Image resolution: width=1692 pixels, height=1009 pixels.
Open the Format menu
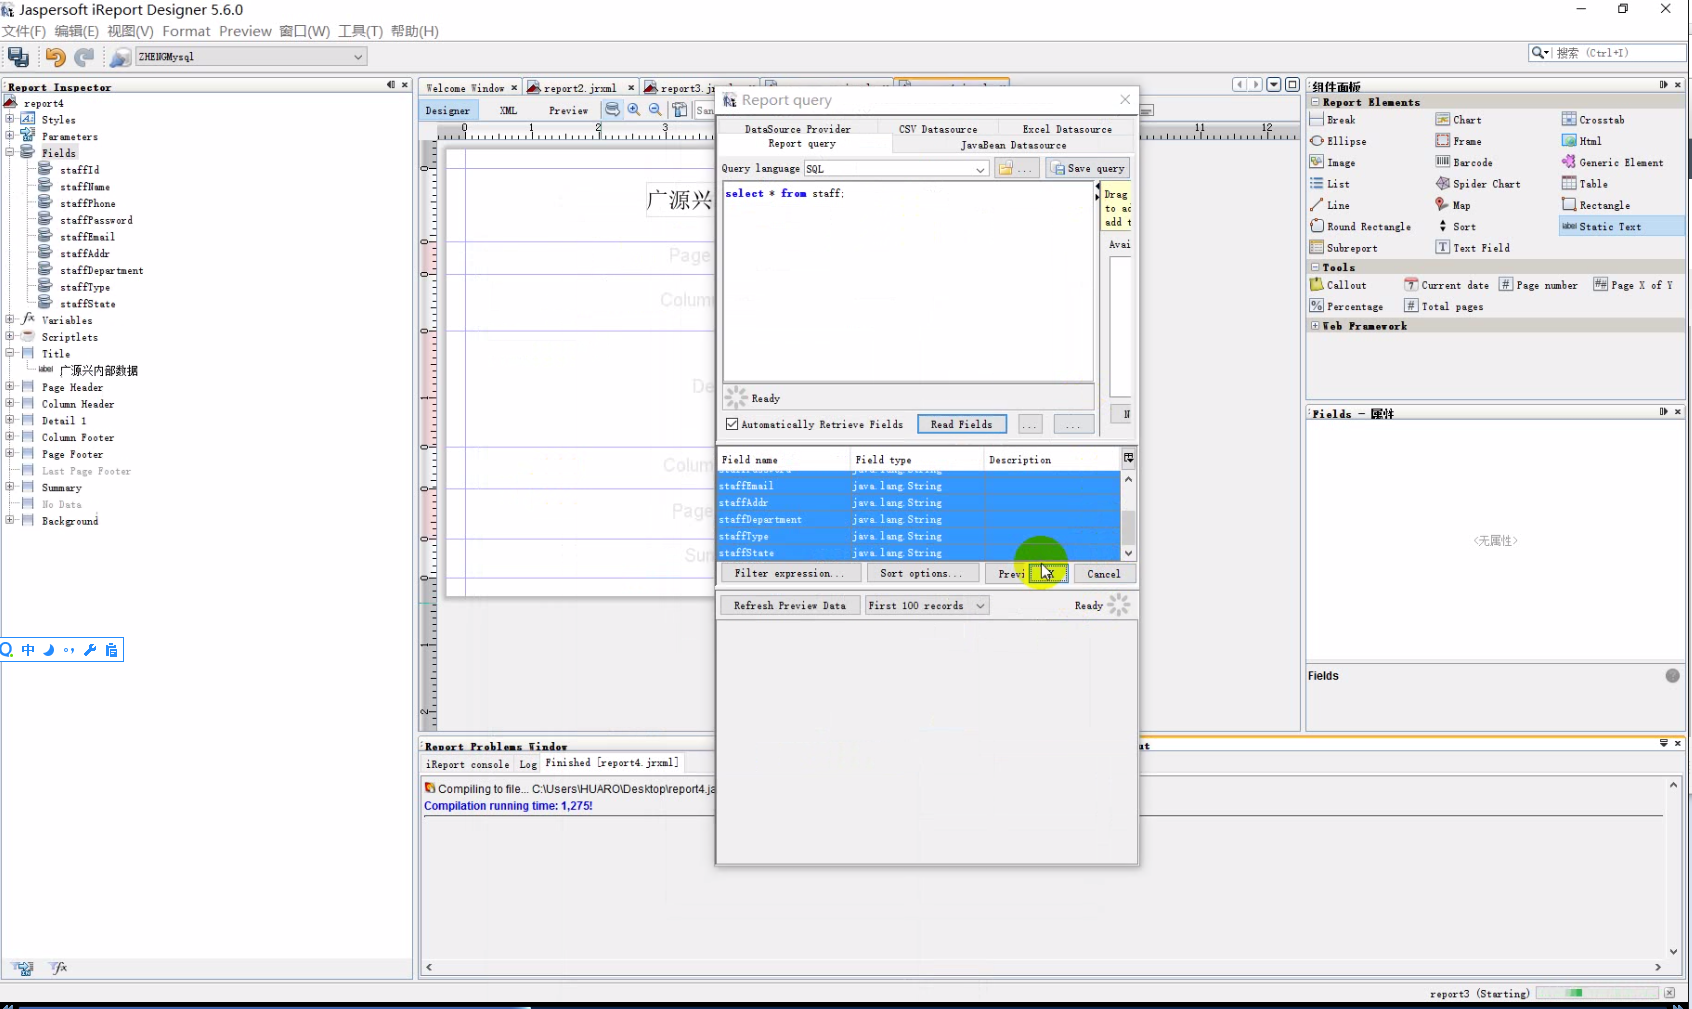coord(186,31)
